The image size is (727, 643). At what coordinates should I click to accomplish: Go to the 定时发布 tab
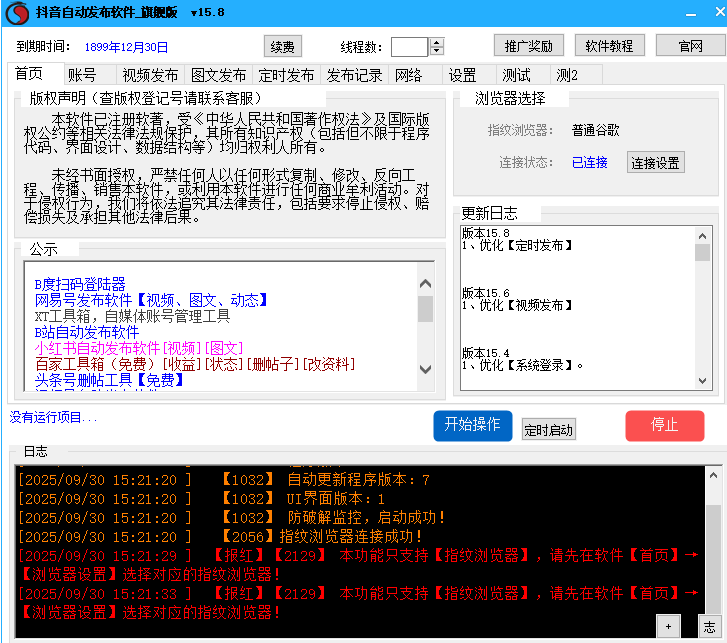pyautogui.click(x=286, y=75)
